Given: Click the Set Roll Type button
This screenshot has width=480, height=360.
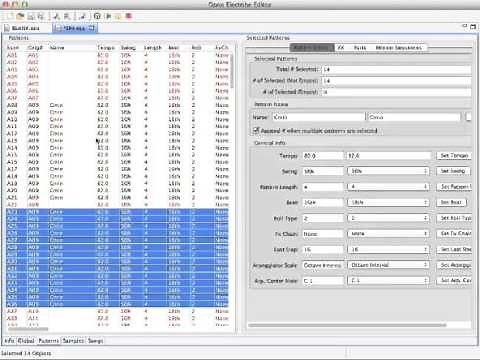Looking at the screenshot, I should click(x=454, y=218).
